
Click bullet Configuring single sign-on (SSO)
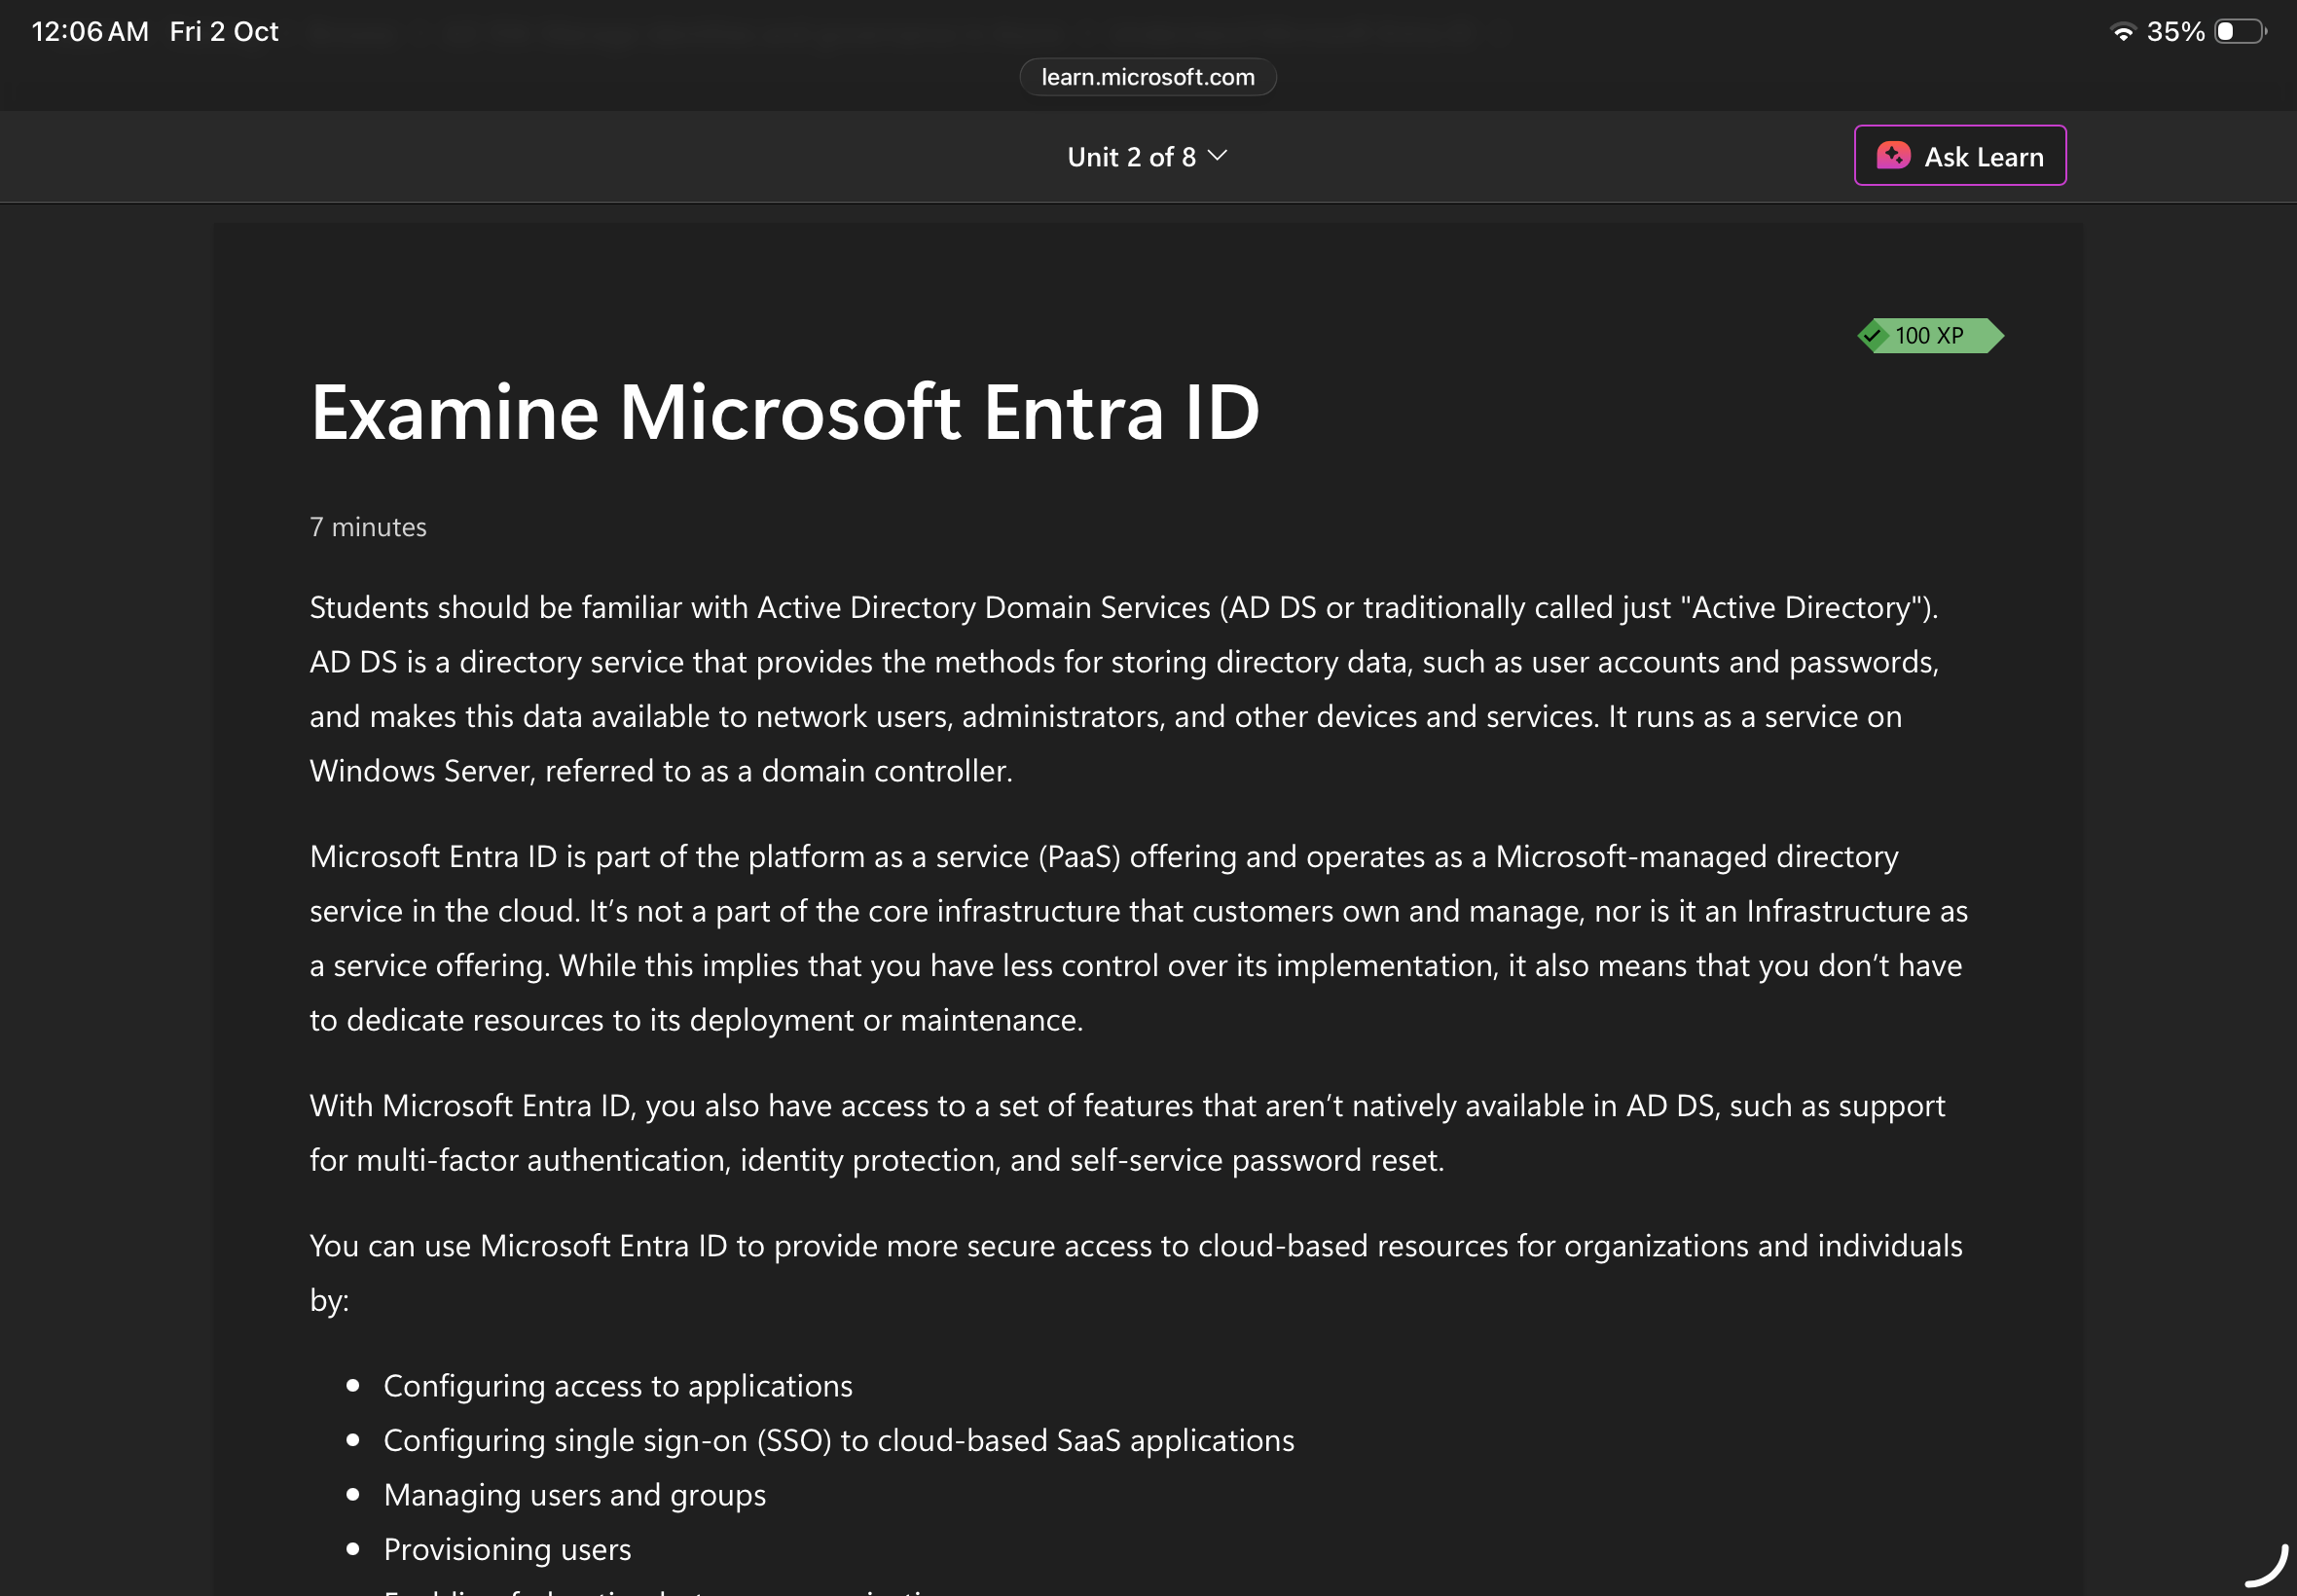coord(839,1441)
